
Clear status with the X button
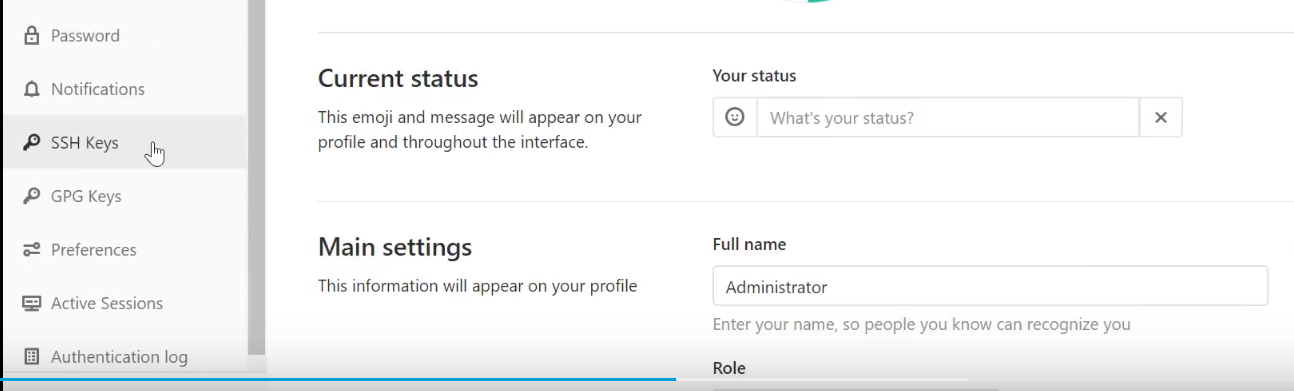coord(1161,117)
